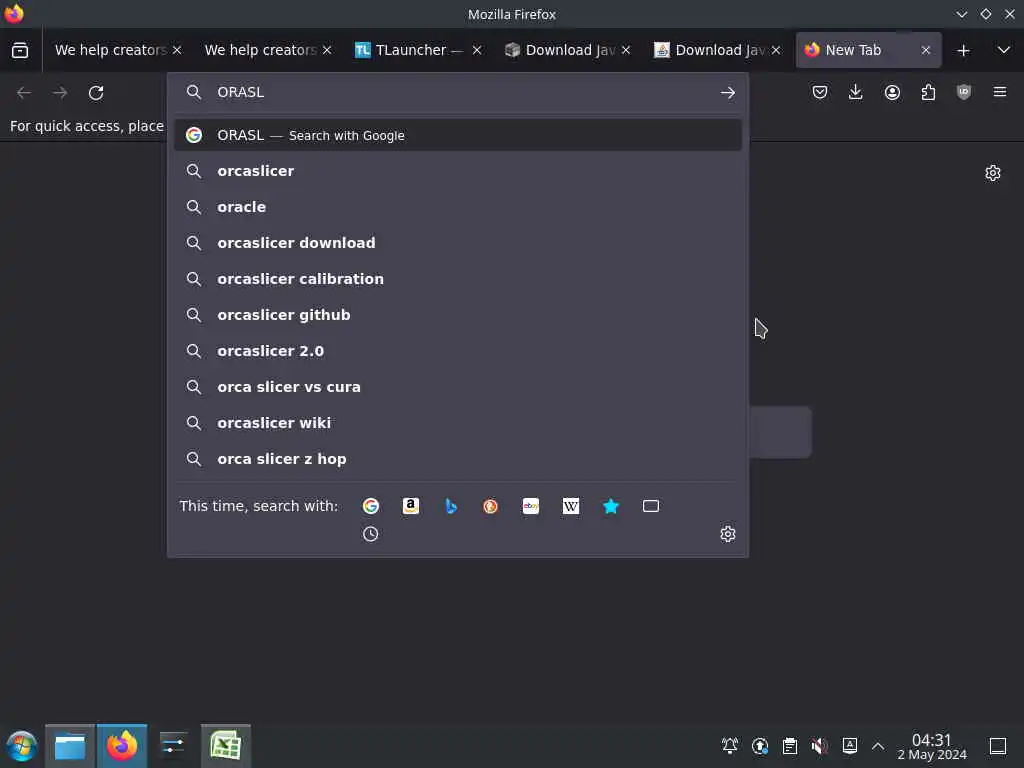This screenshot has width=1024, height=768.
Task: Select orcaslicer github suggestion
Action: coord(458,315)
